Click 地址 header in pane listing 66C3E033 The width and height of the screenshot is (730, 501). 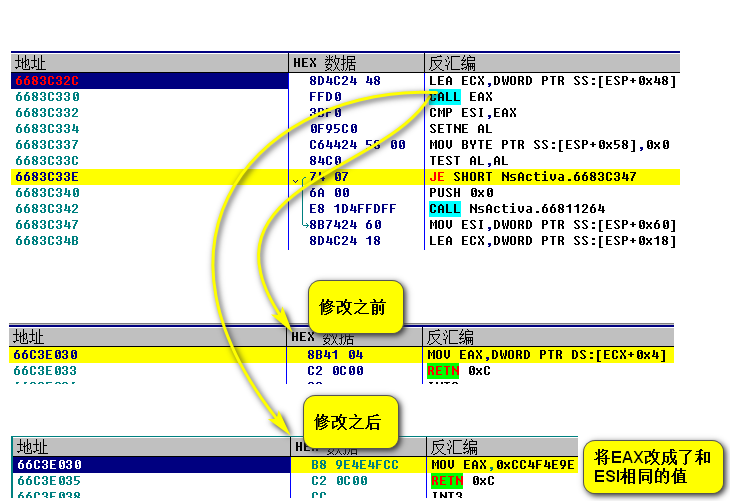[x=28, y=337]
